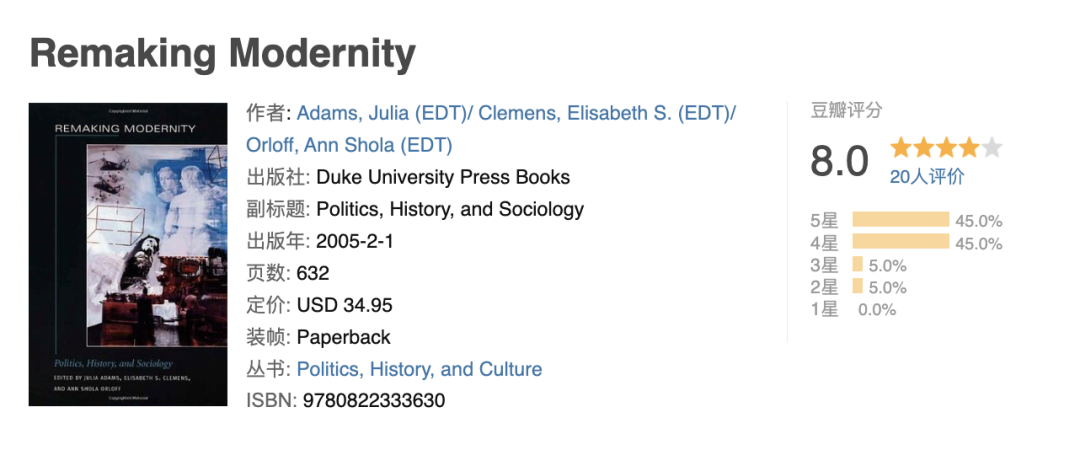Click the fifth gray rating star
This screenshot has width=1080, height=450.
[991, 147]
